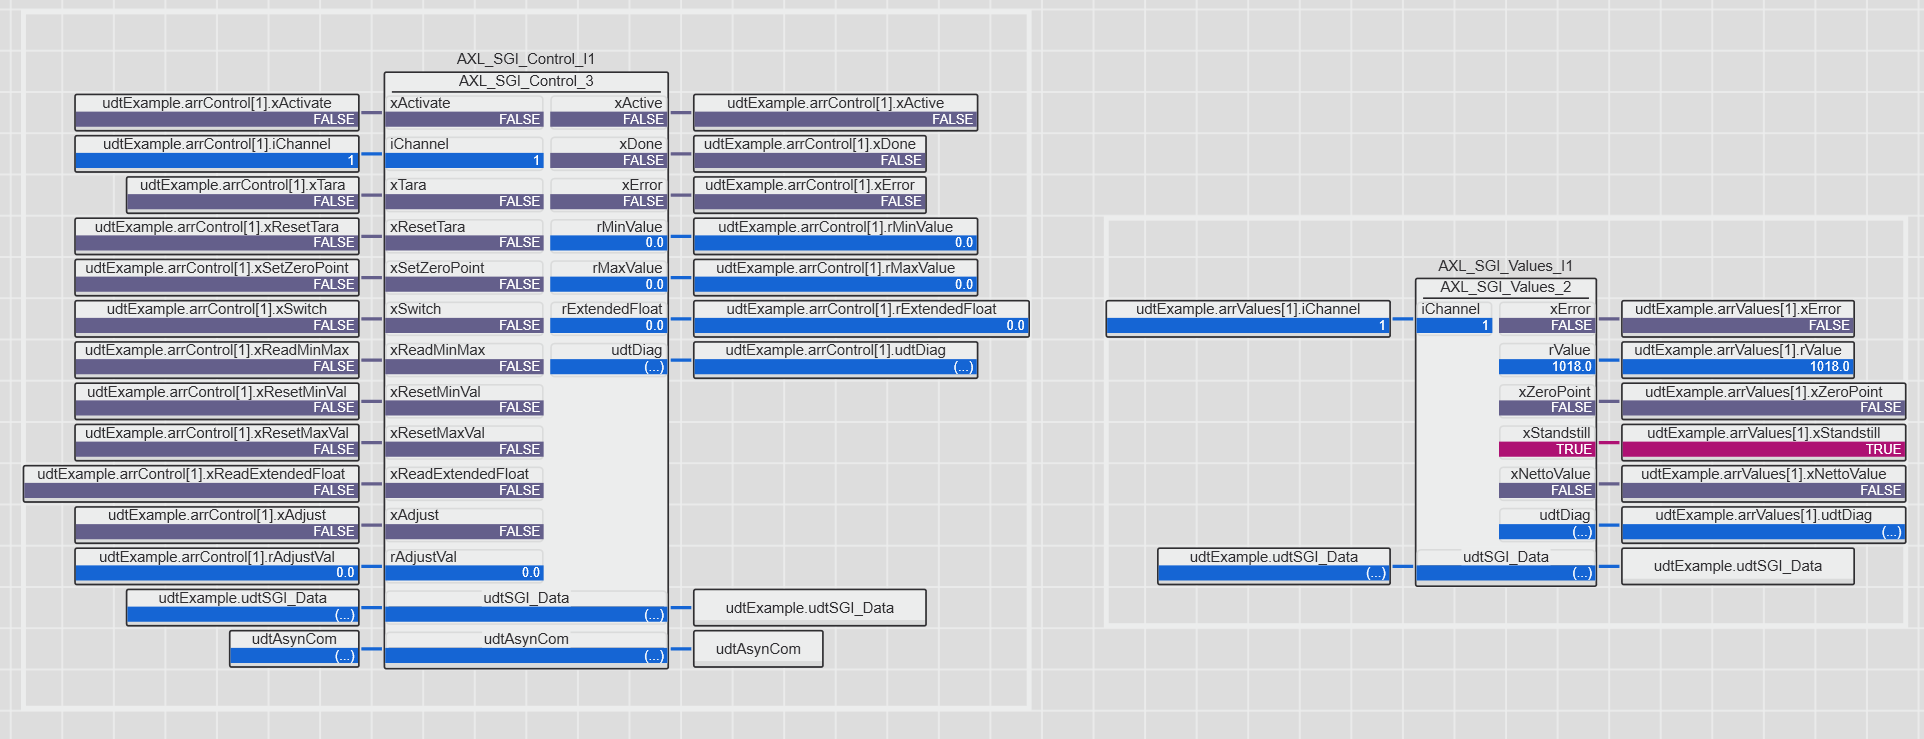This screenshot has width=1924, height=739.
Task: Select the xResetTara pin on Control block
Action: click(465, 235)
